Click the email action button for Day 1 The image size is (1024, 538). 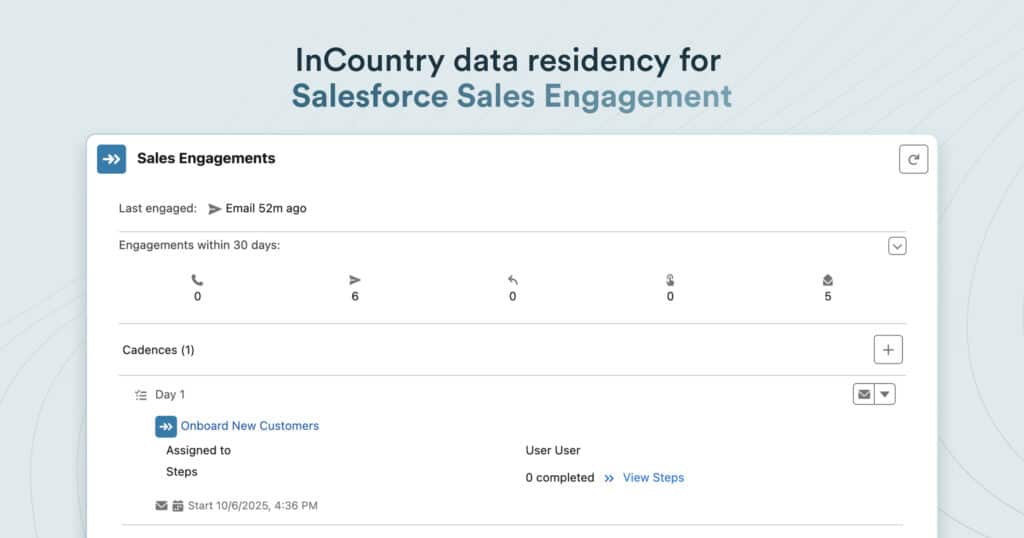coord(863,395)
